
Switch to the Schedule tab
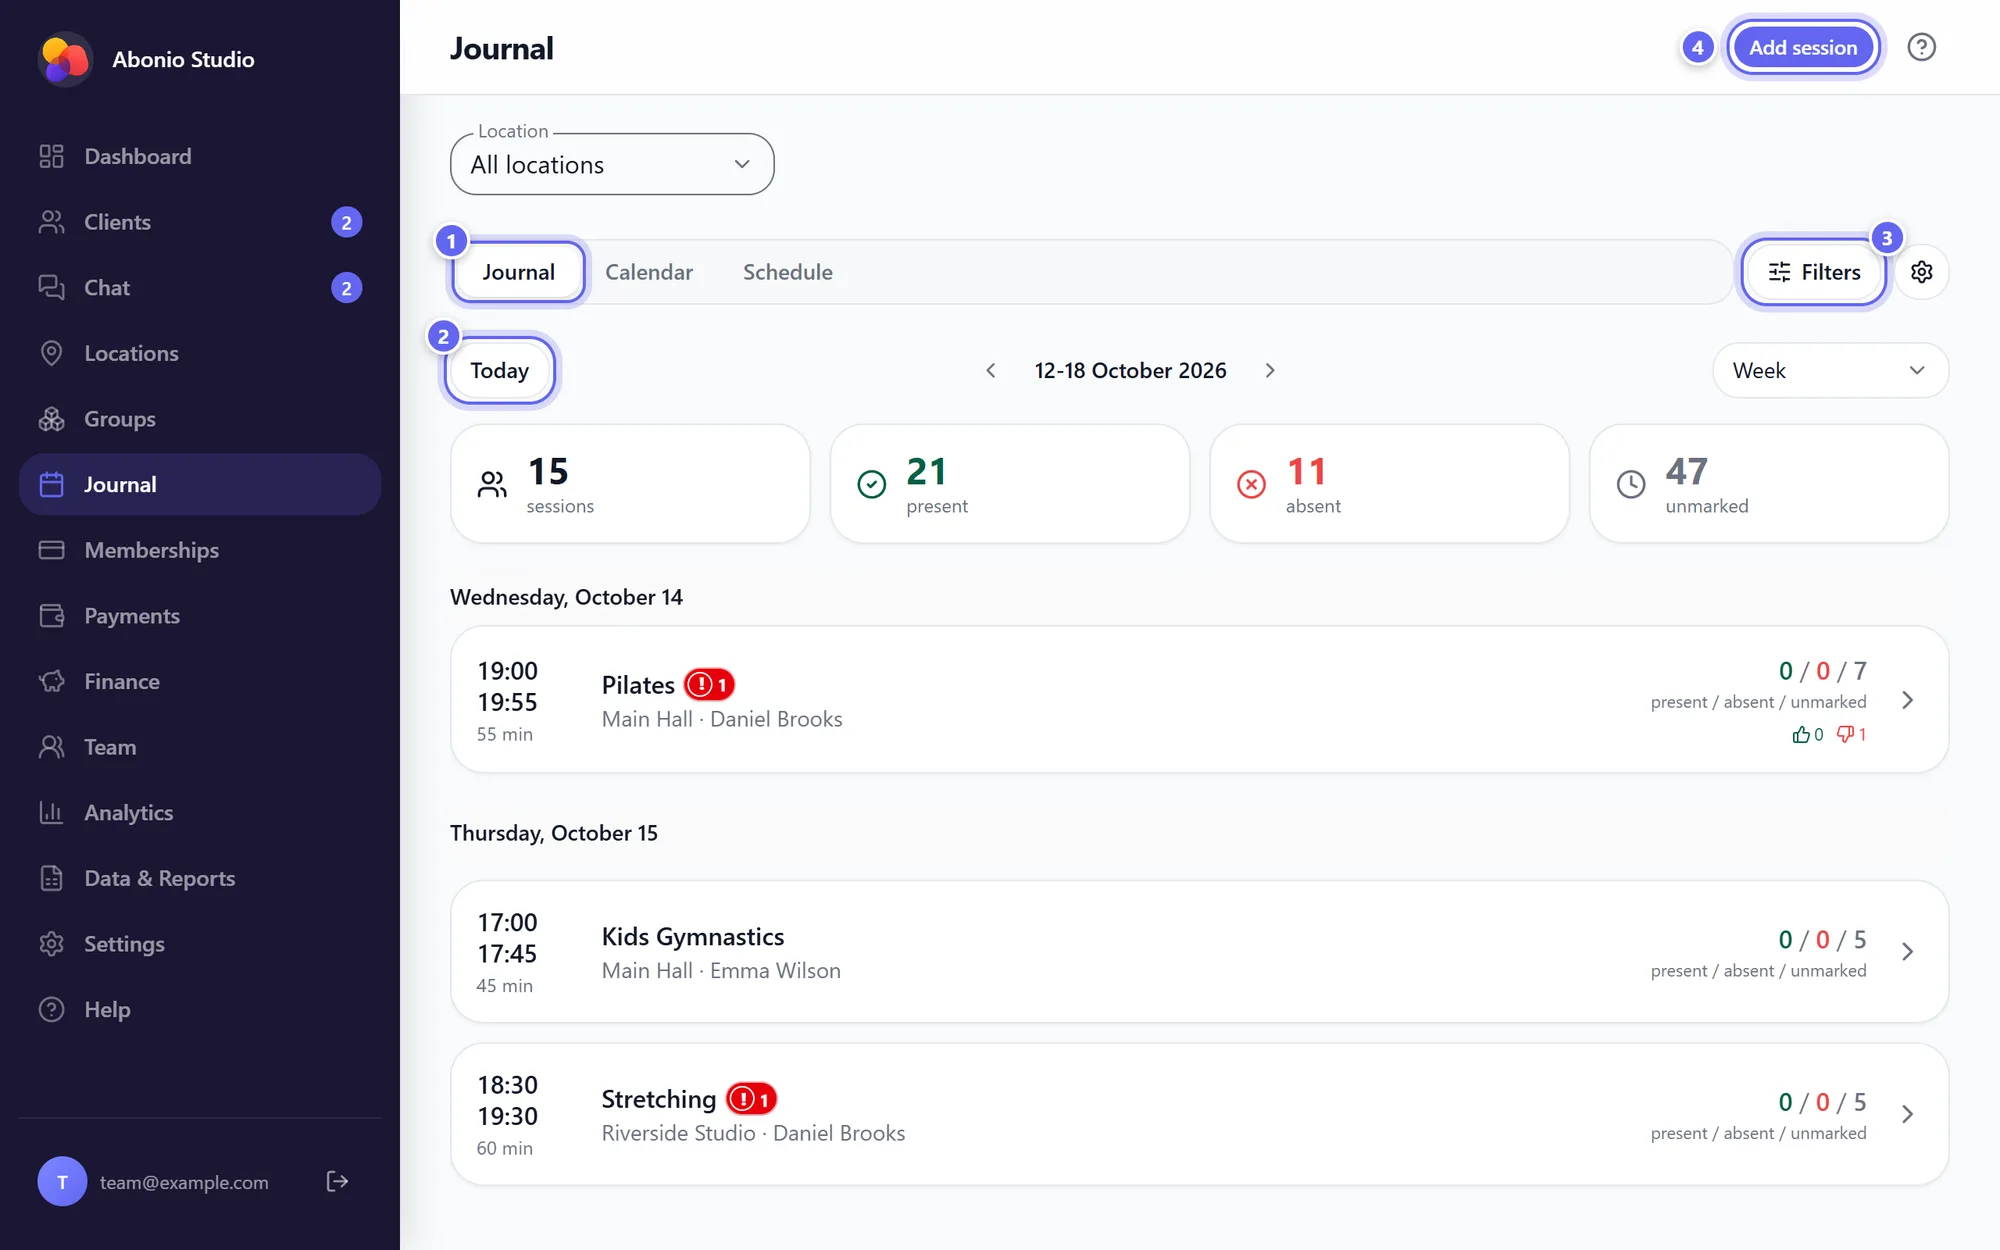tap(788, 272)
